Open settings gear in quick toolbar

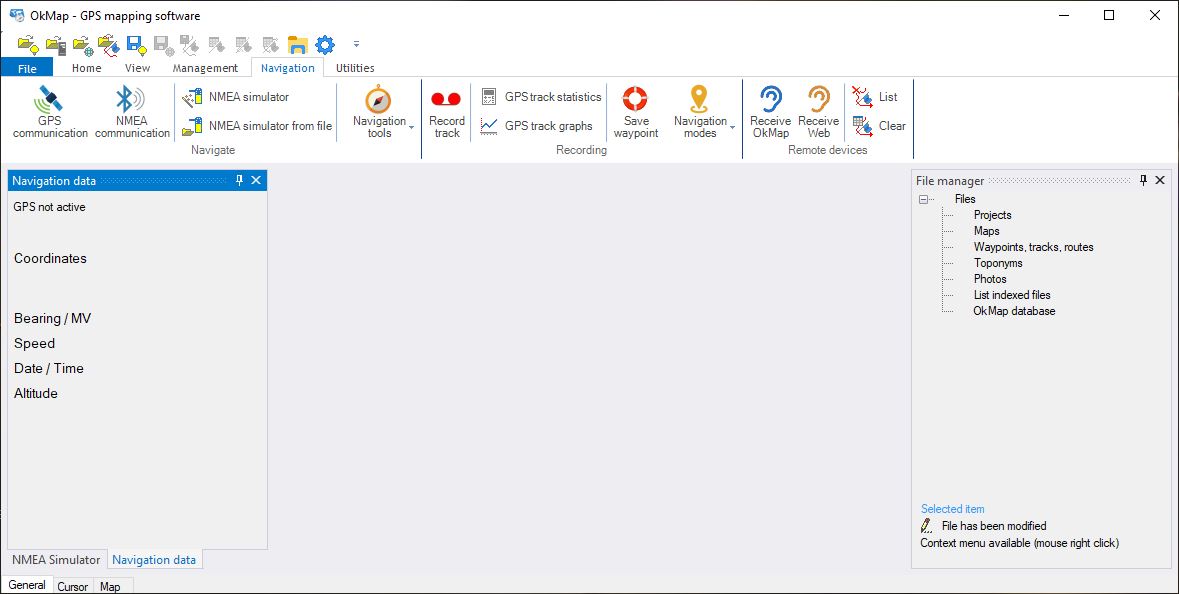click(x=325, y=45)
